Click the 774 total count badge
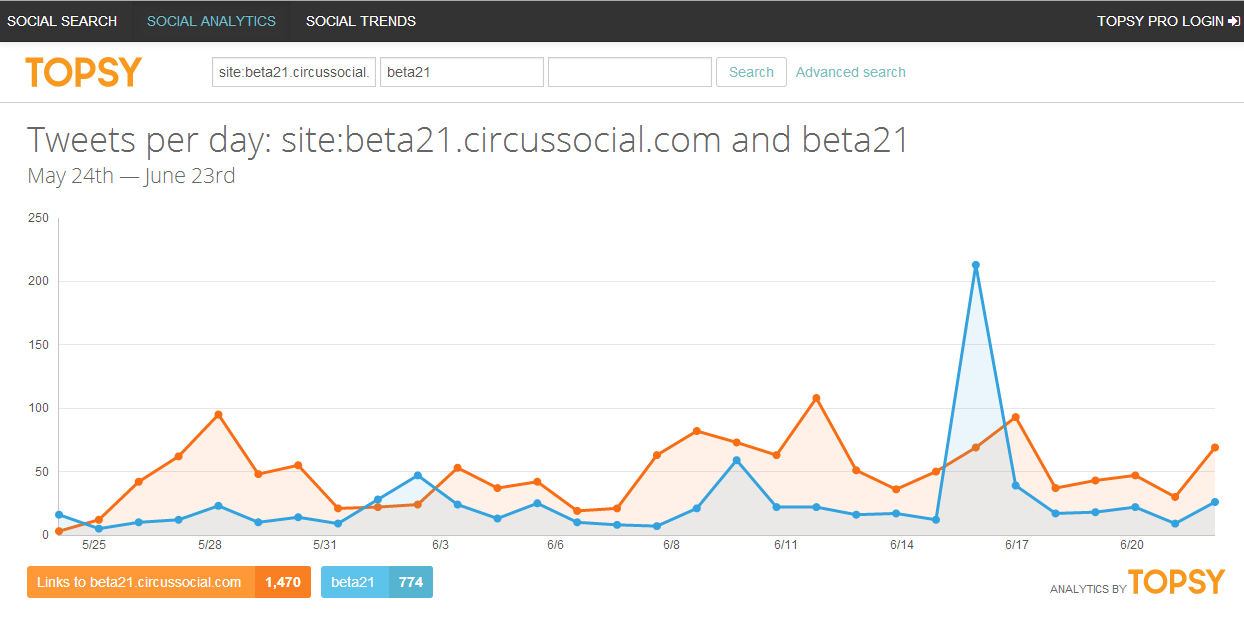Image resolution: width=1244 pixels, height=623 pixels. coord(411,582)
